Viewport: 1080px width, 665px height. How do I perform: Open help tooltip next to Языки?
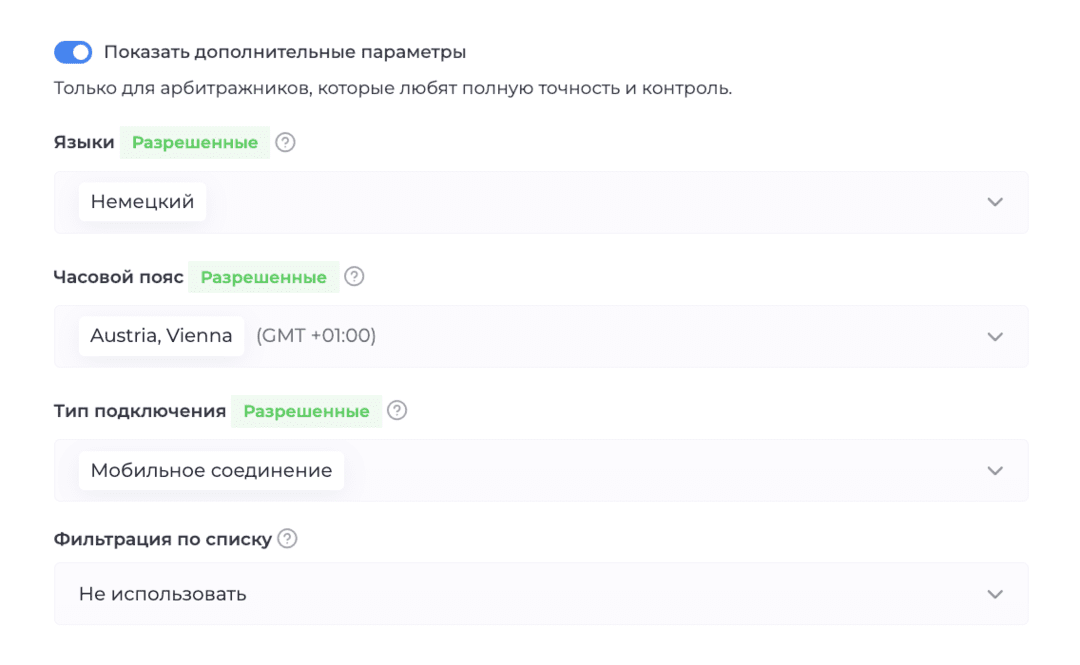coord(286,142)
